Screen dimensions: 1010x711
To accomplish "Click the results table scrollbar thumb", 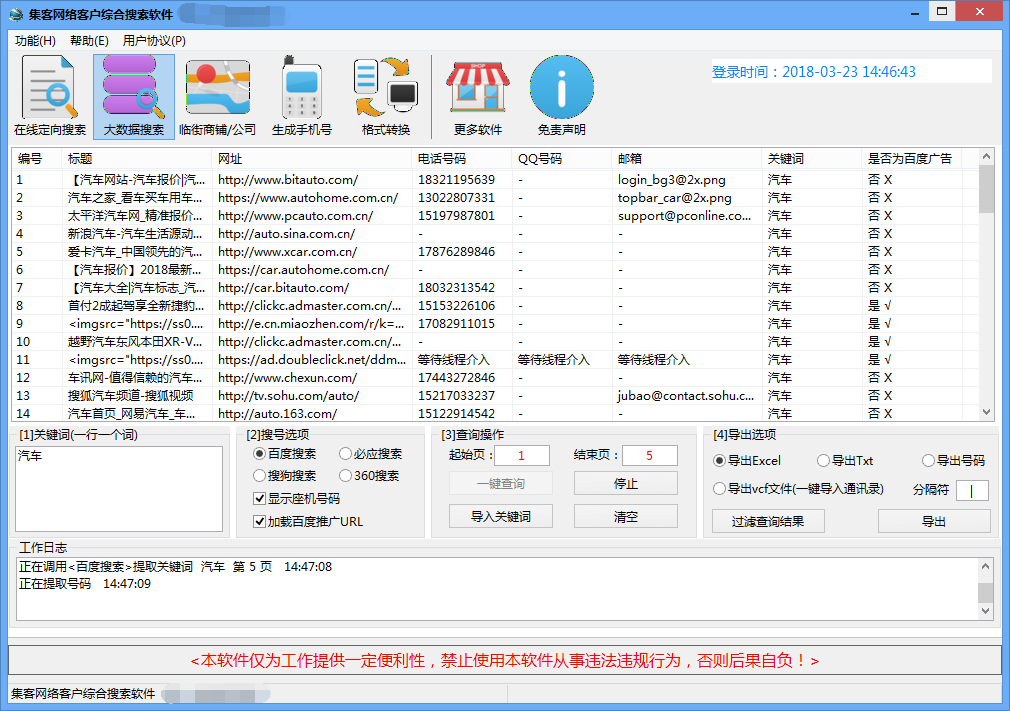I will [986, 189].
